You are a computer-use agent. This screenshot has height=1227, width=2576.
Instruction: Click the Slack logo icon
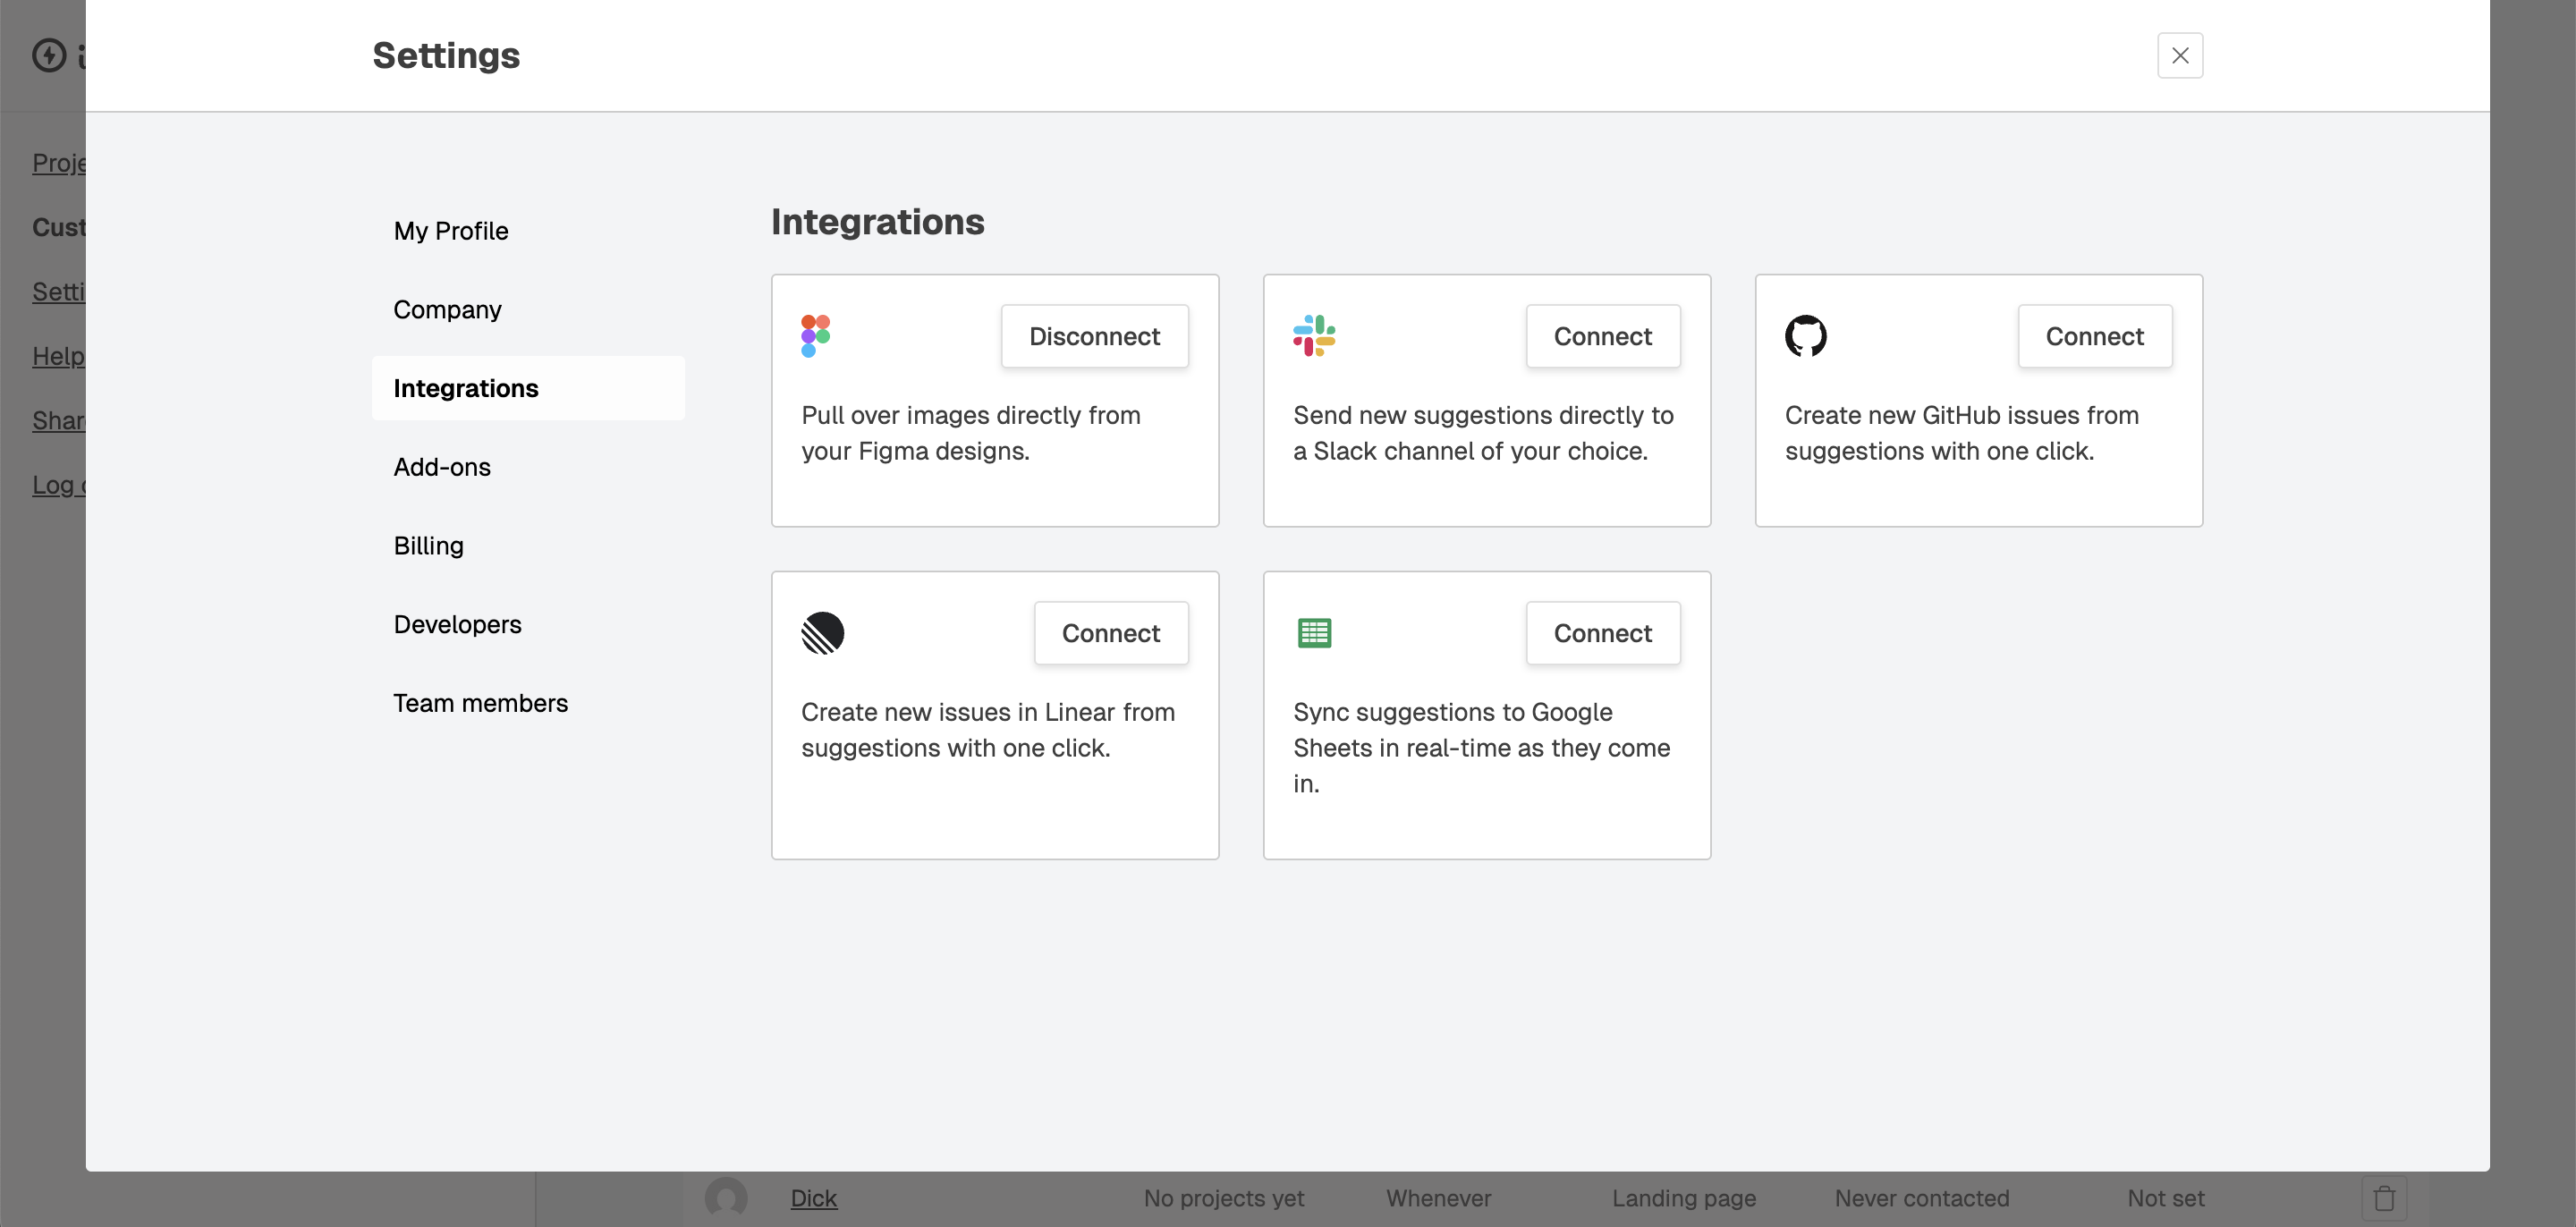click(x=1314, y=336)
